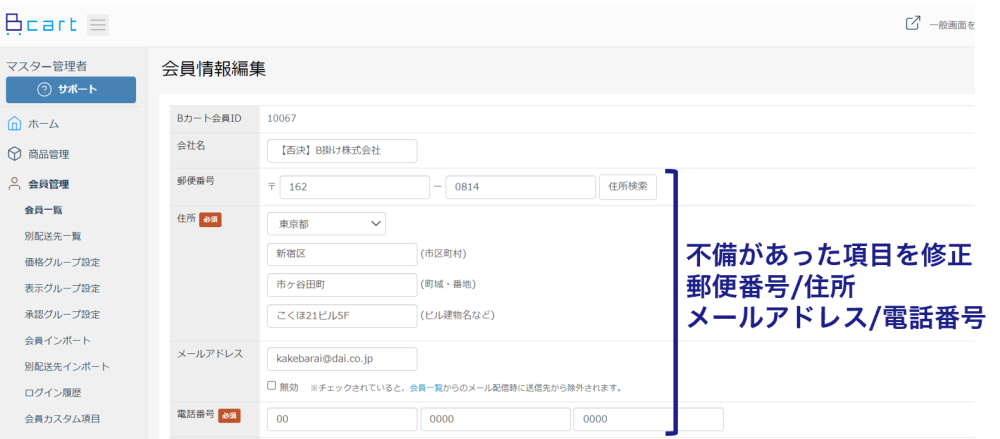Click the phone field showing 00

[x=342, y=419]
